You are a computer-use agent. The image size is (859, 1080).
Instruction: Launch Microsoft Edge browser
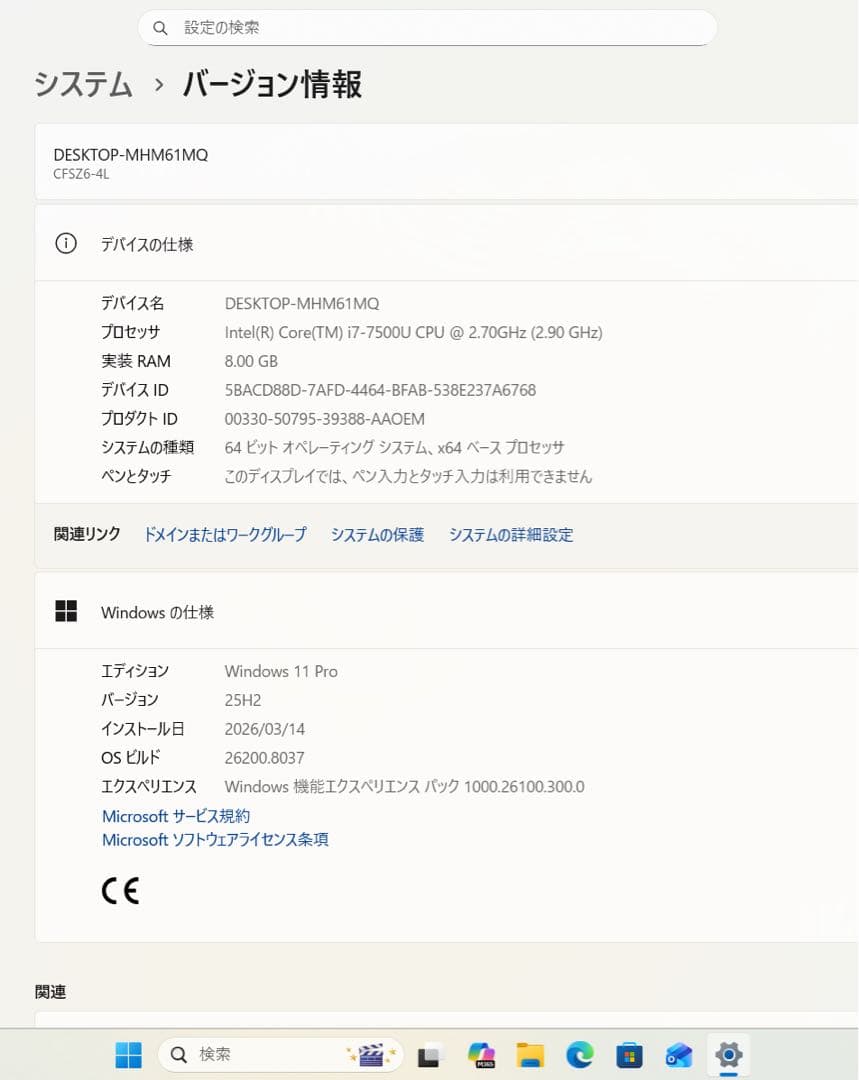tap(580, 1054)
